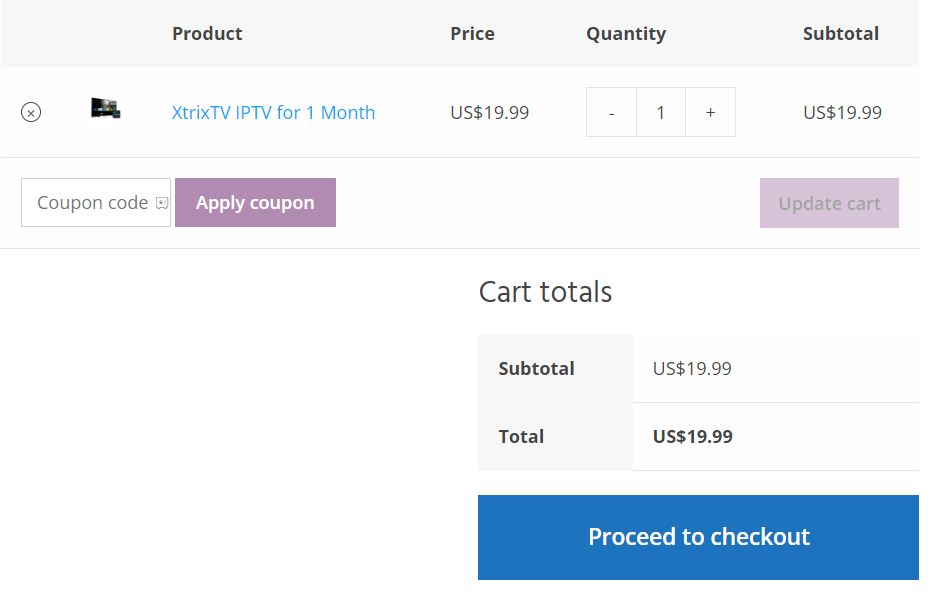Select the quantity number field showing 1
This screenshot has width=935, height=607.
[660, 112]
